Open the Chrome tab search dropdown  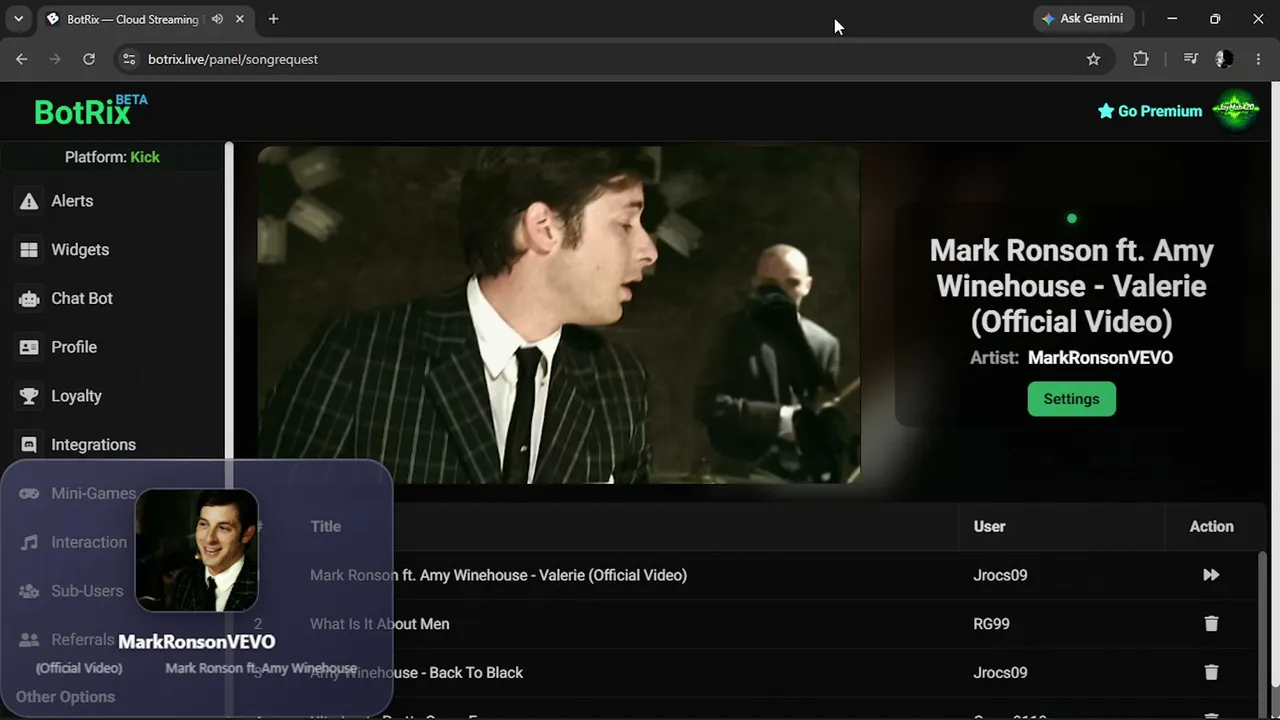click(18, 19)
